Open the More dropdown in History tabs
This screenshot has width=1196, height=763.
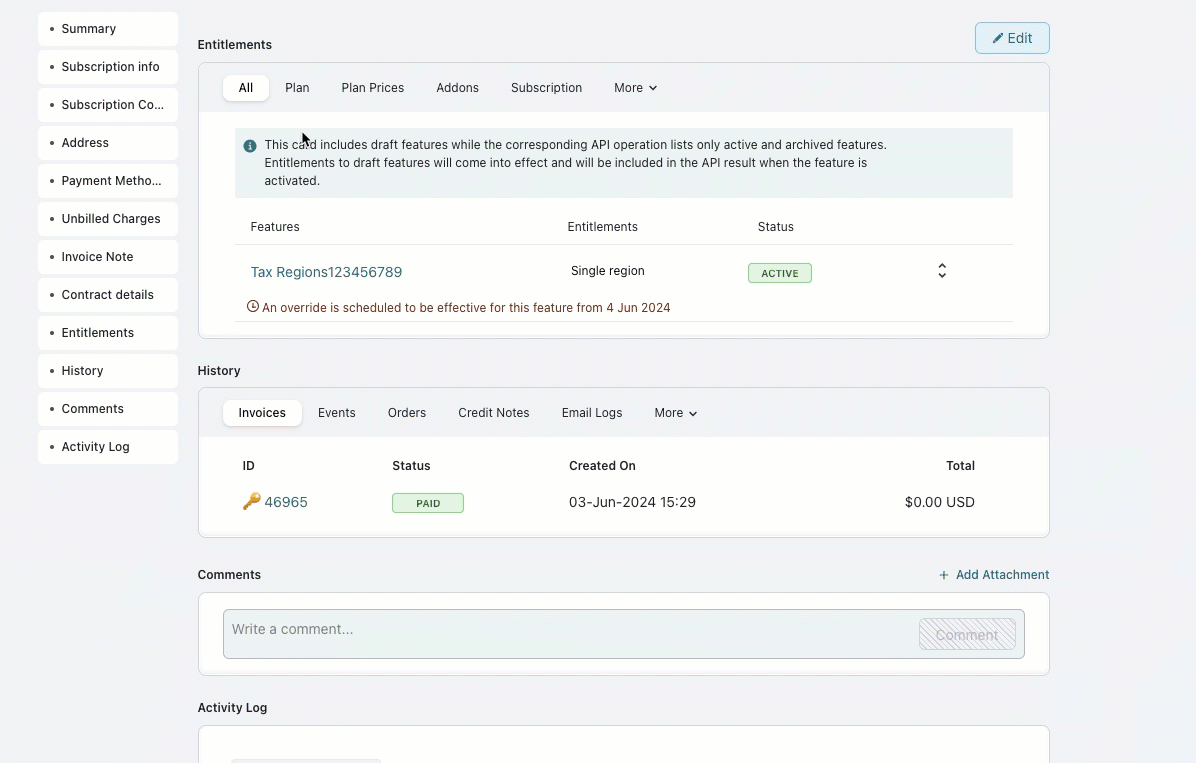[x=675, y=413]
